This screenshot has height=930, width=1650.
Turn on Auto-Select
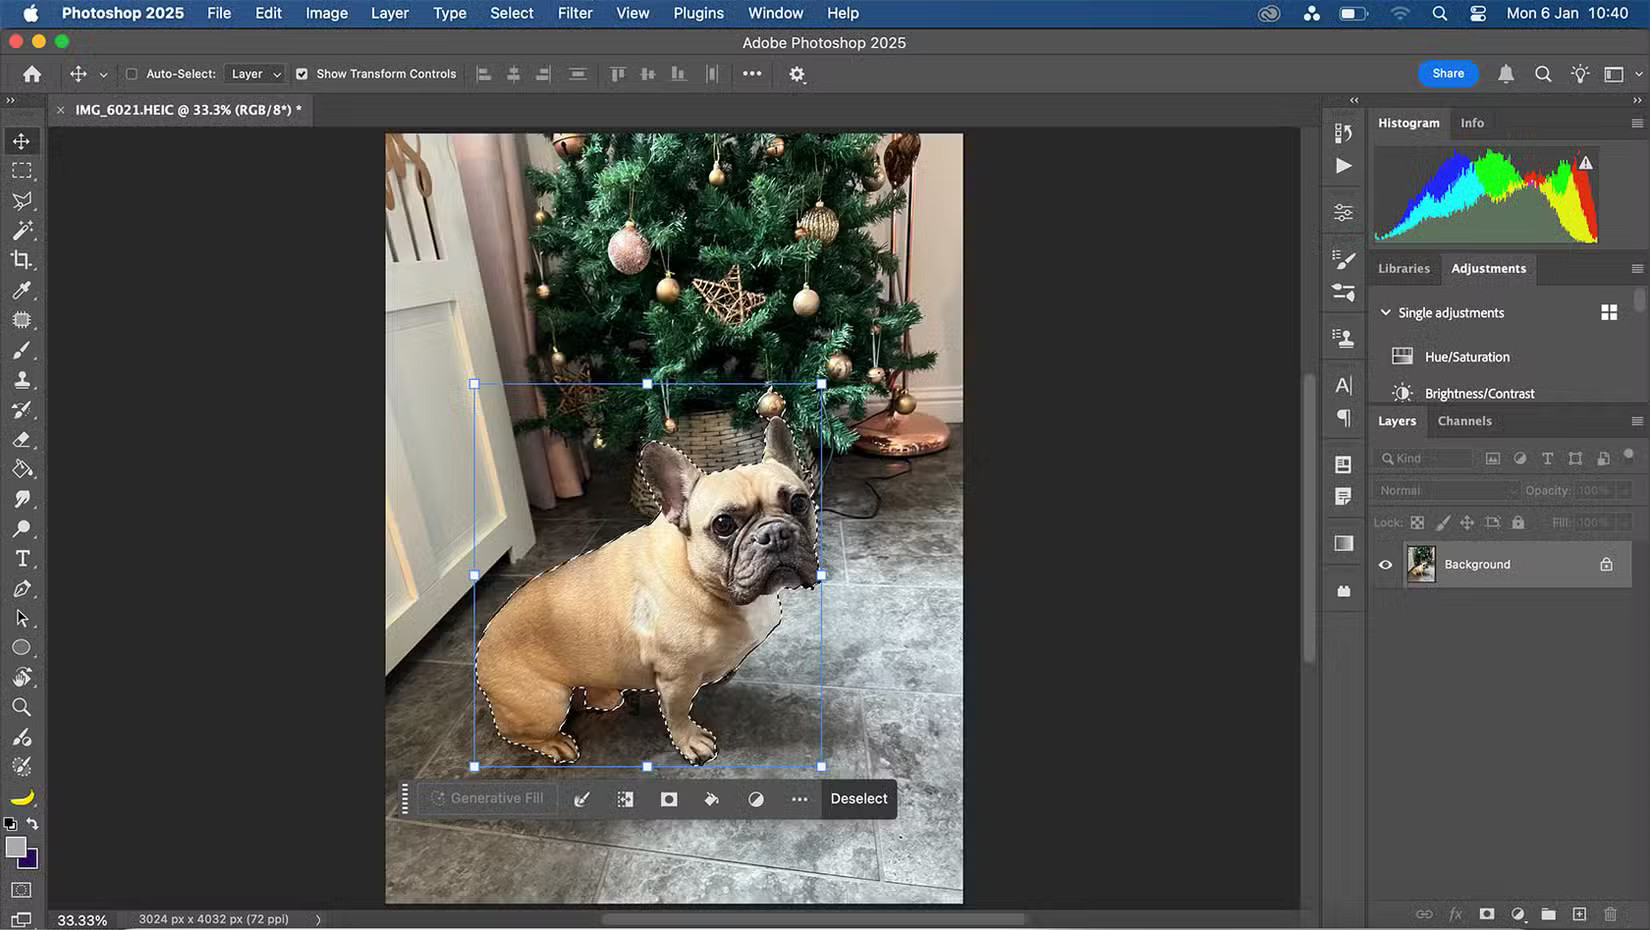[131, 73]
